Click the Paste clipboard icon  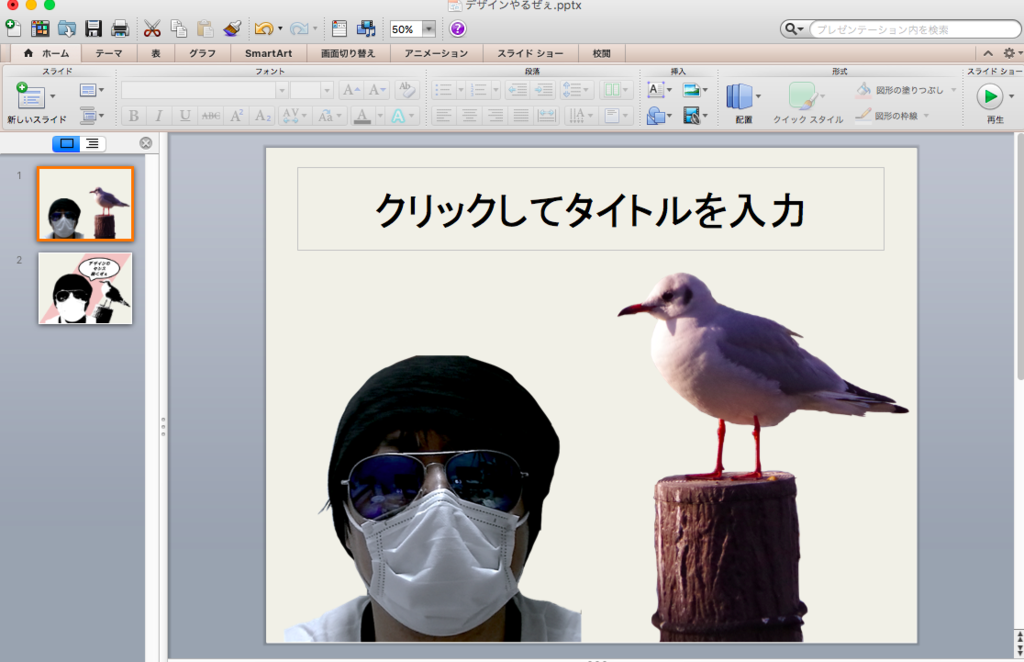(x=205, y=29)
